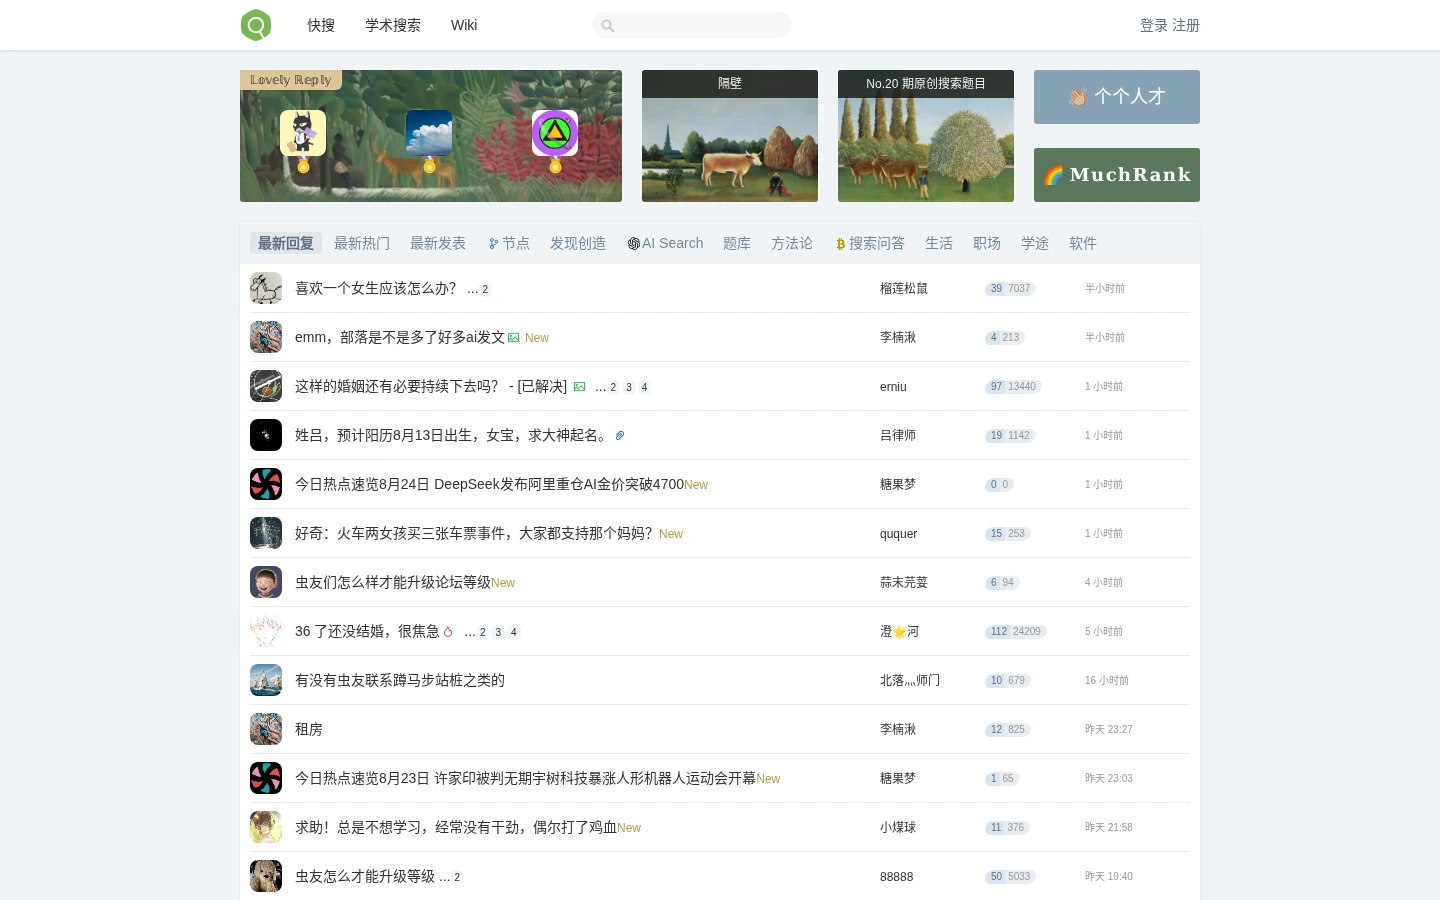Click the magnifier icon in search box
The image size is (1440, 900).
click(607, 26)
